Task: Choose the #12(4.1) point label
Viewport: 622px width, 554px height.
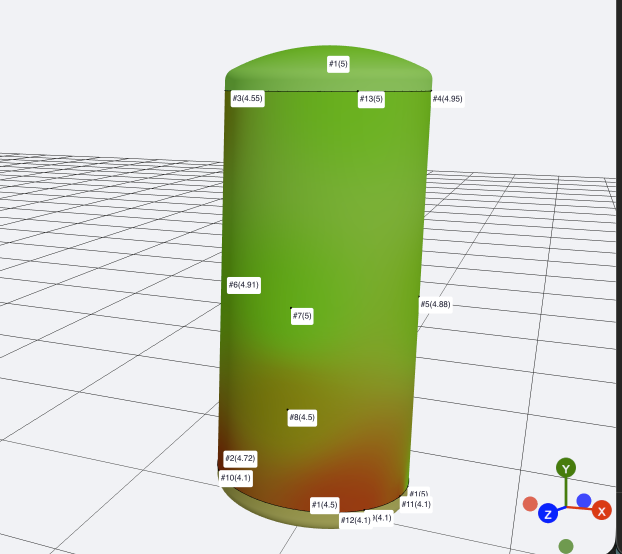Action: click(355, 520)
